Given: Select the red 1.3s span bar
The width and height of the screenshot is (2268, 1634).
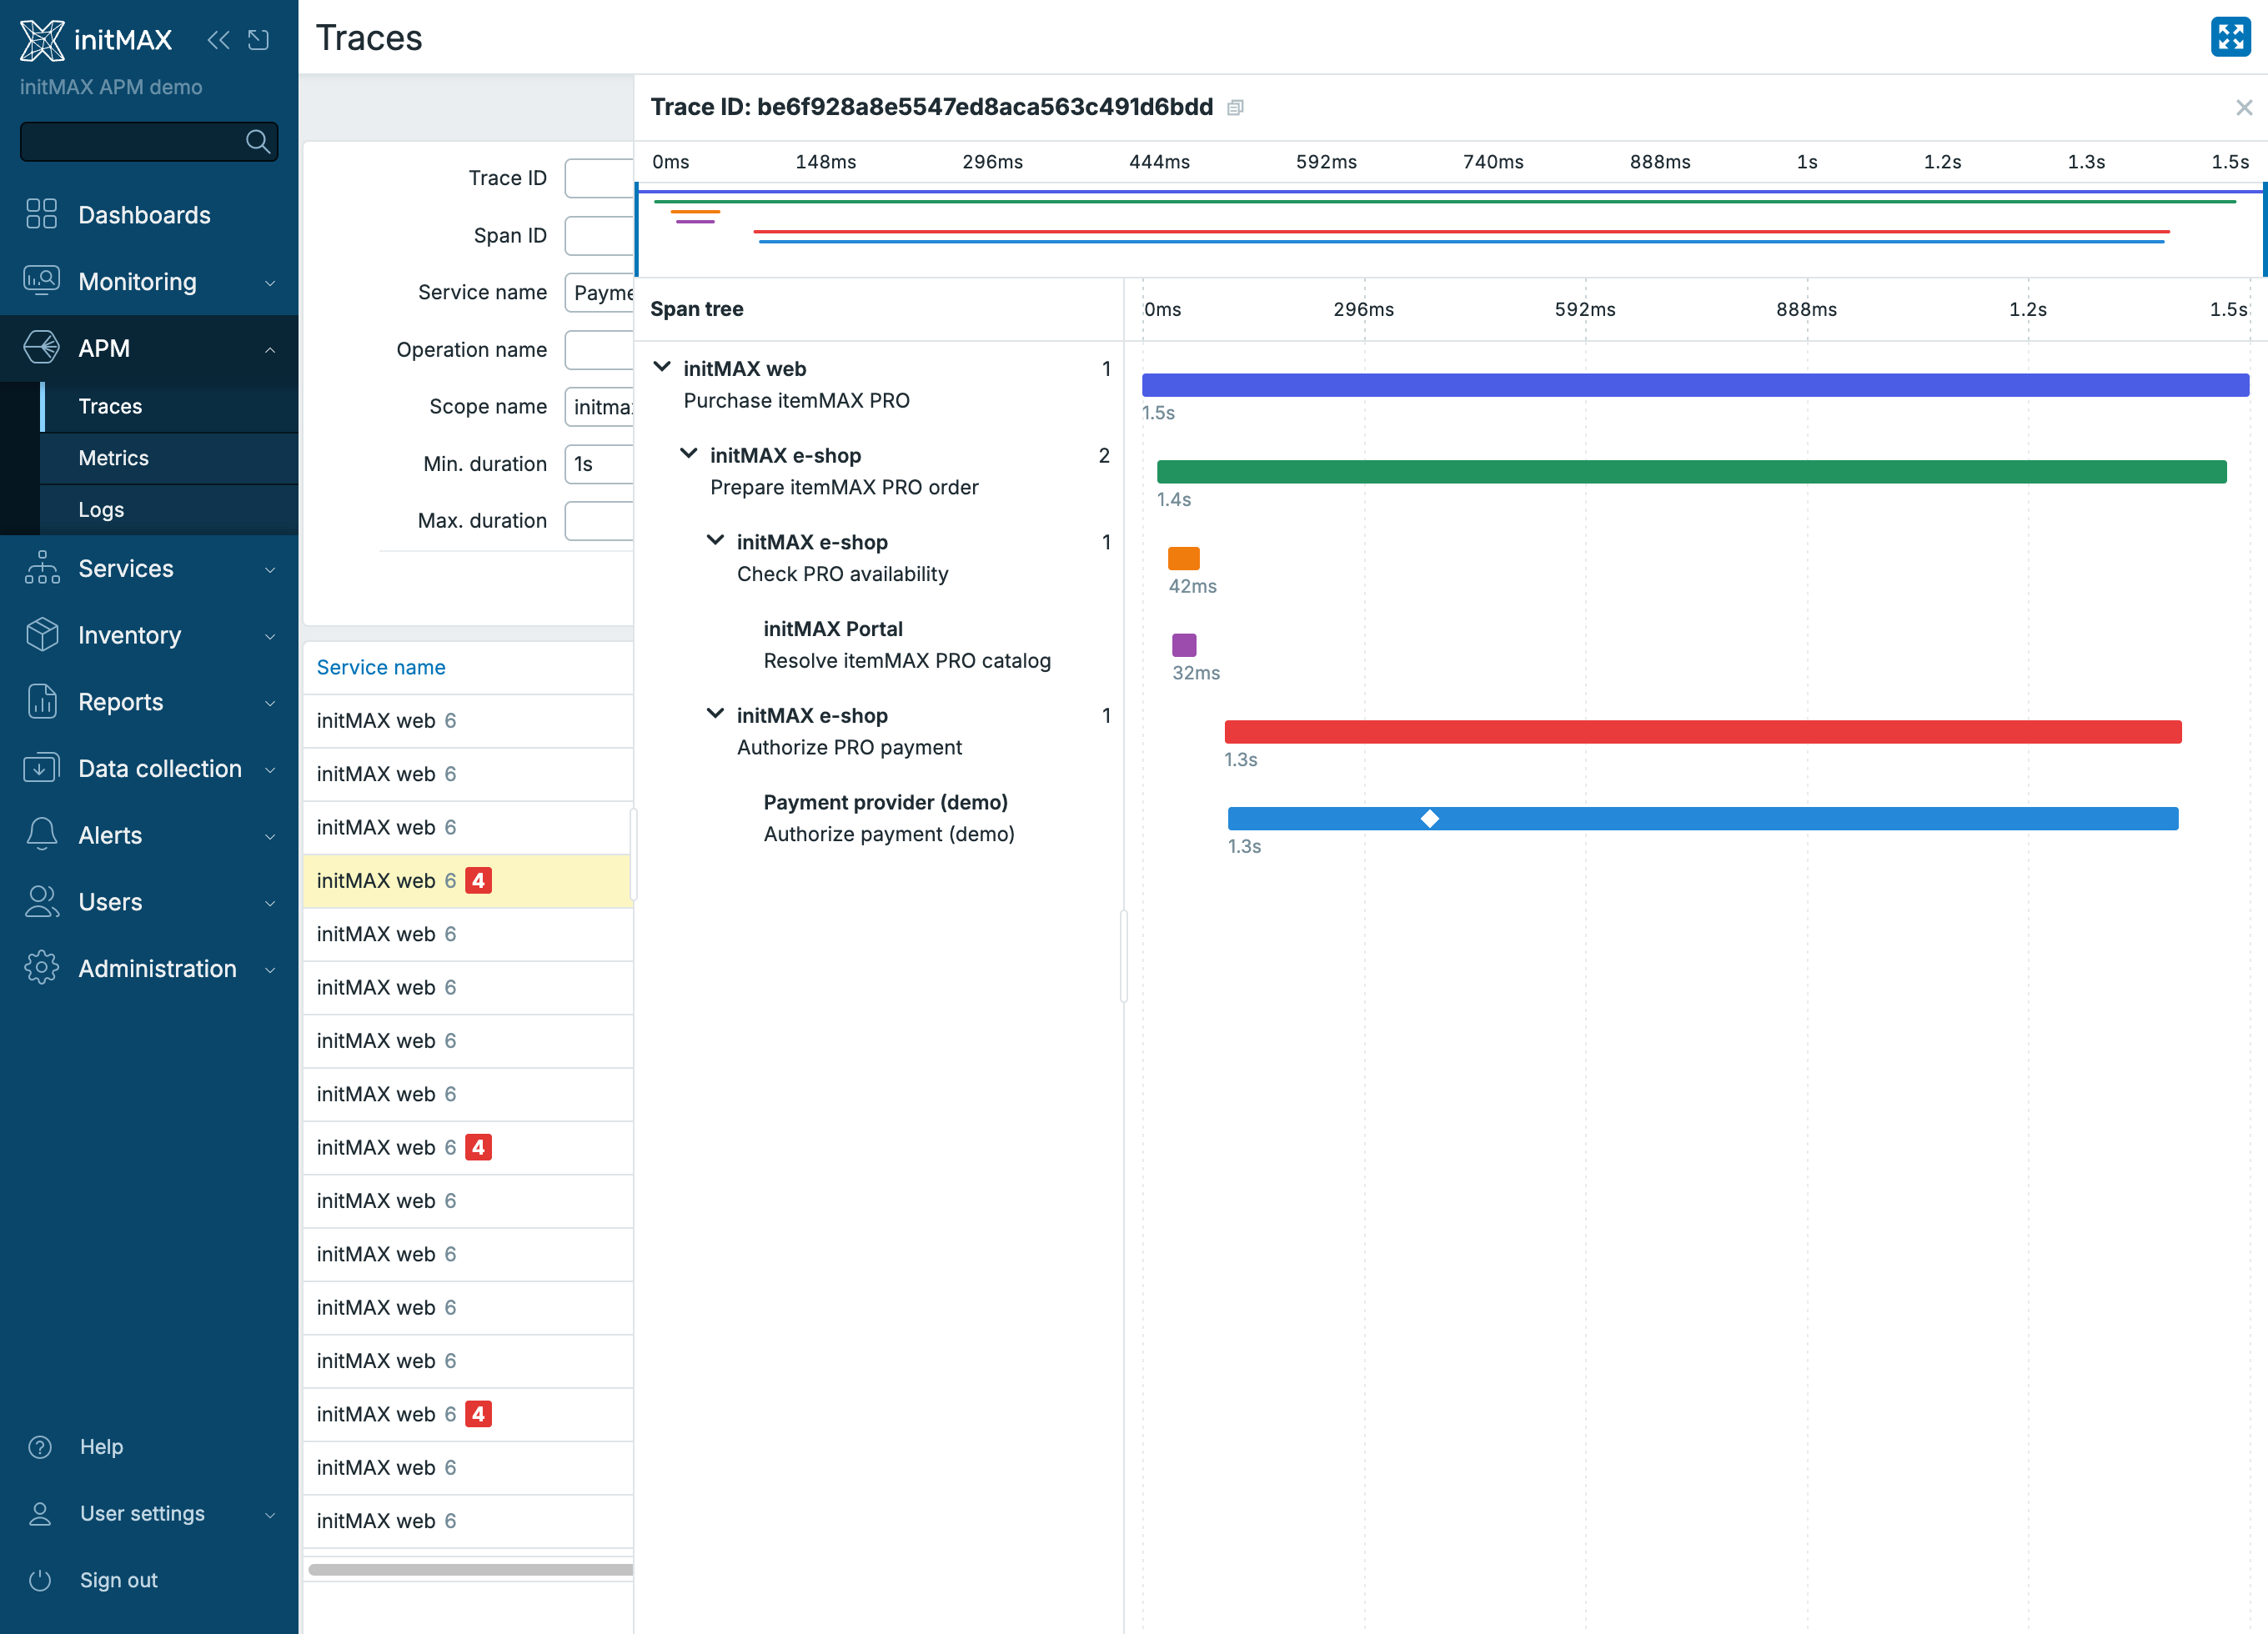Looking at the screenshot, I should point(1702,732).
